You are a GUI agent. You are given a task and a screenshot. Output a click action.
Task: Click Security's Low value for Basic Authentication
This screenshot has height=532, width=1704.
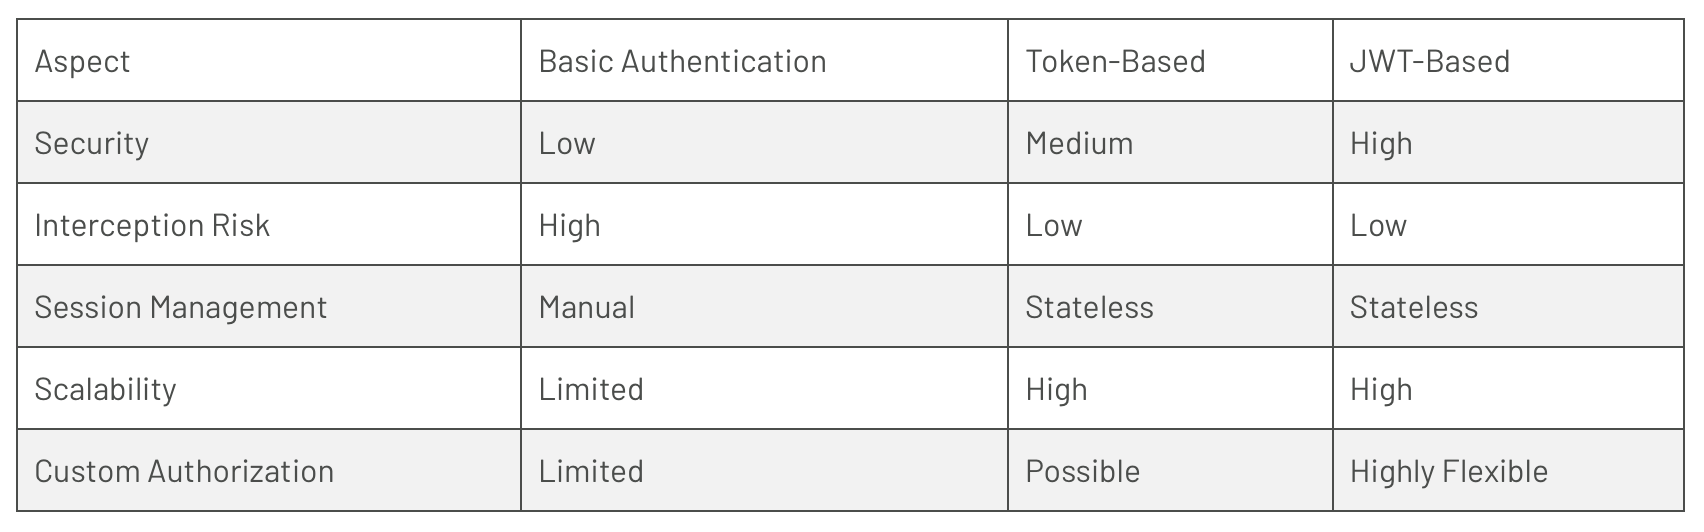point(567,144)
